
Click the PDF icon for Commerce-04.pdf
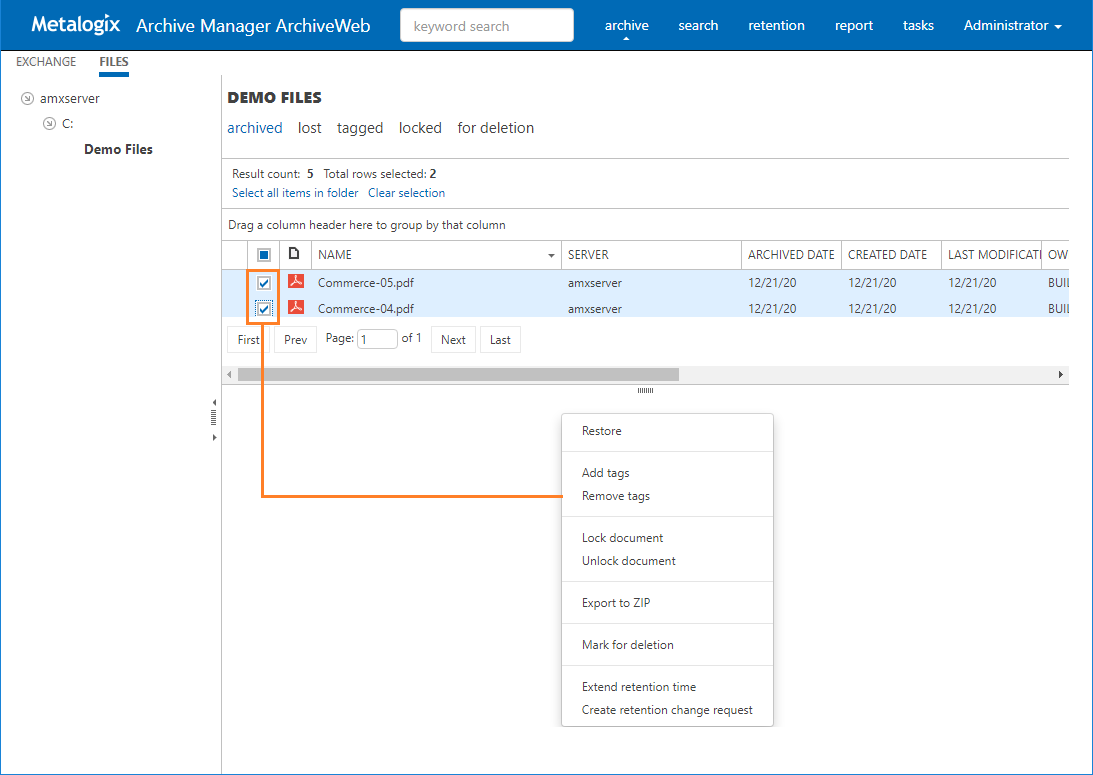pyautogui.click(x=295, y=308)
